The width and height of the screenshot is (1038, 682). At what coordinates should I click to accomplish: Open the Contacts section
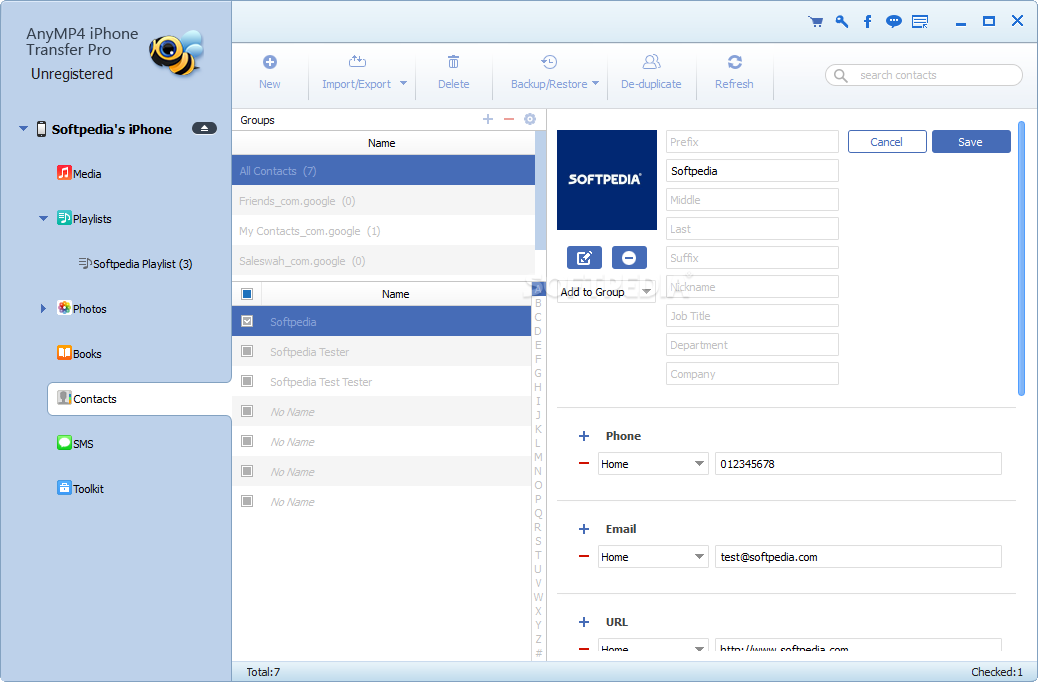pyautogui.click(x=140, y=399)
